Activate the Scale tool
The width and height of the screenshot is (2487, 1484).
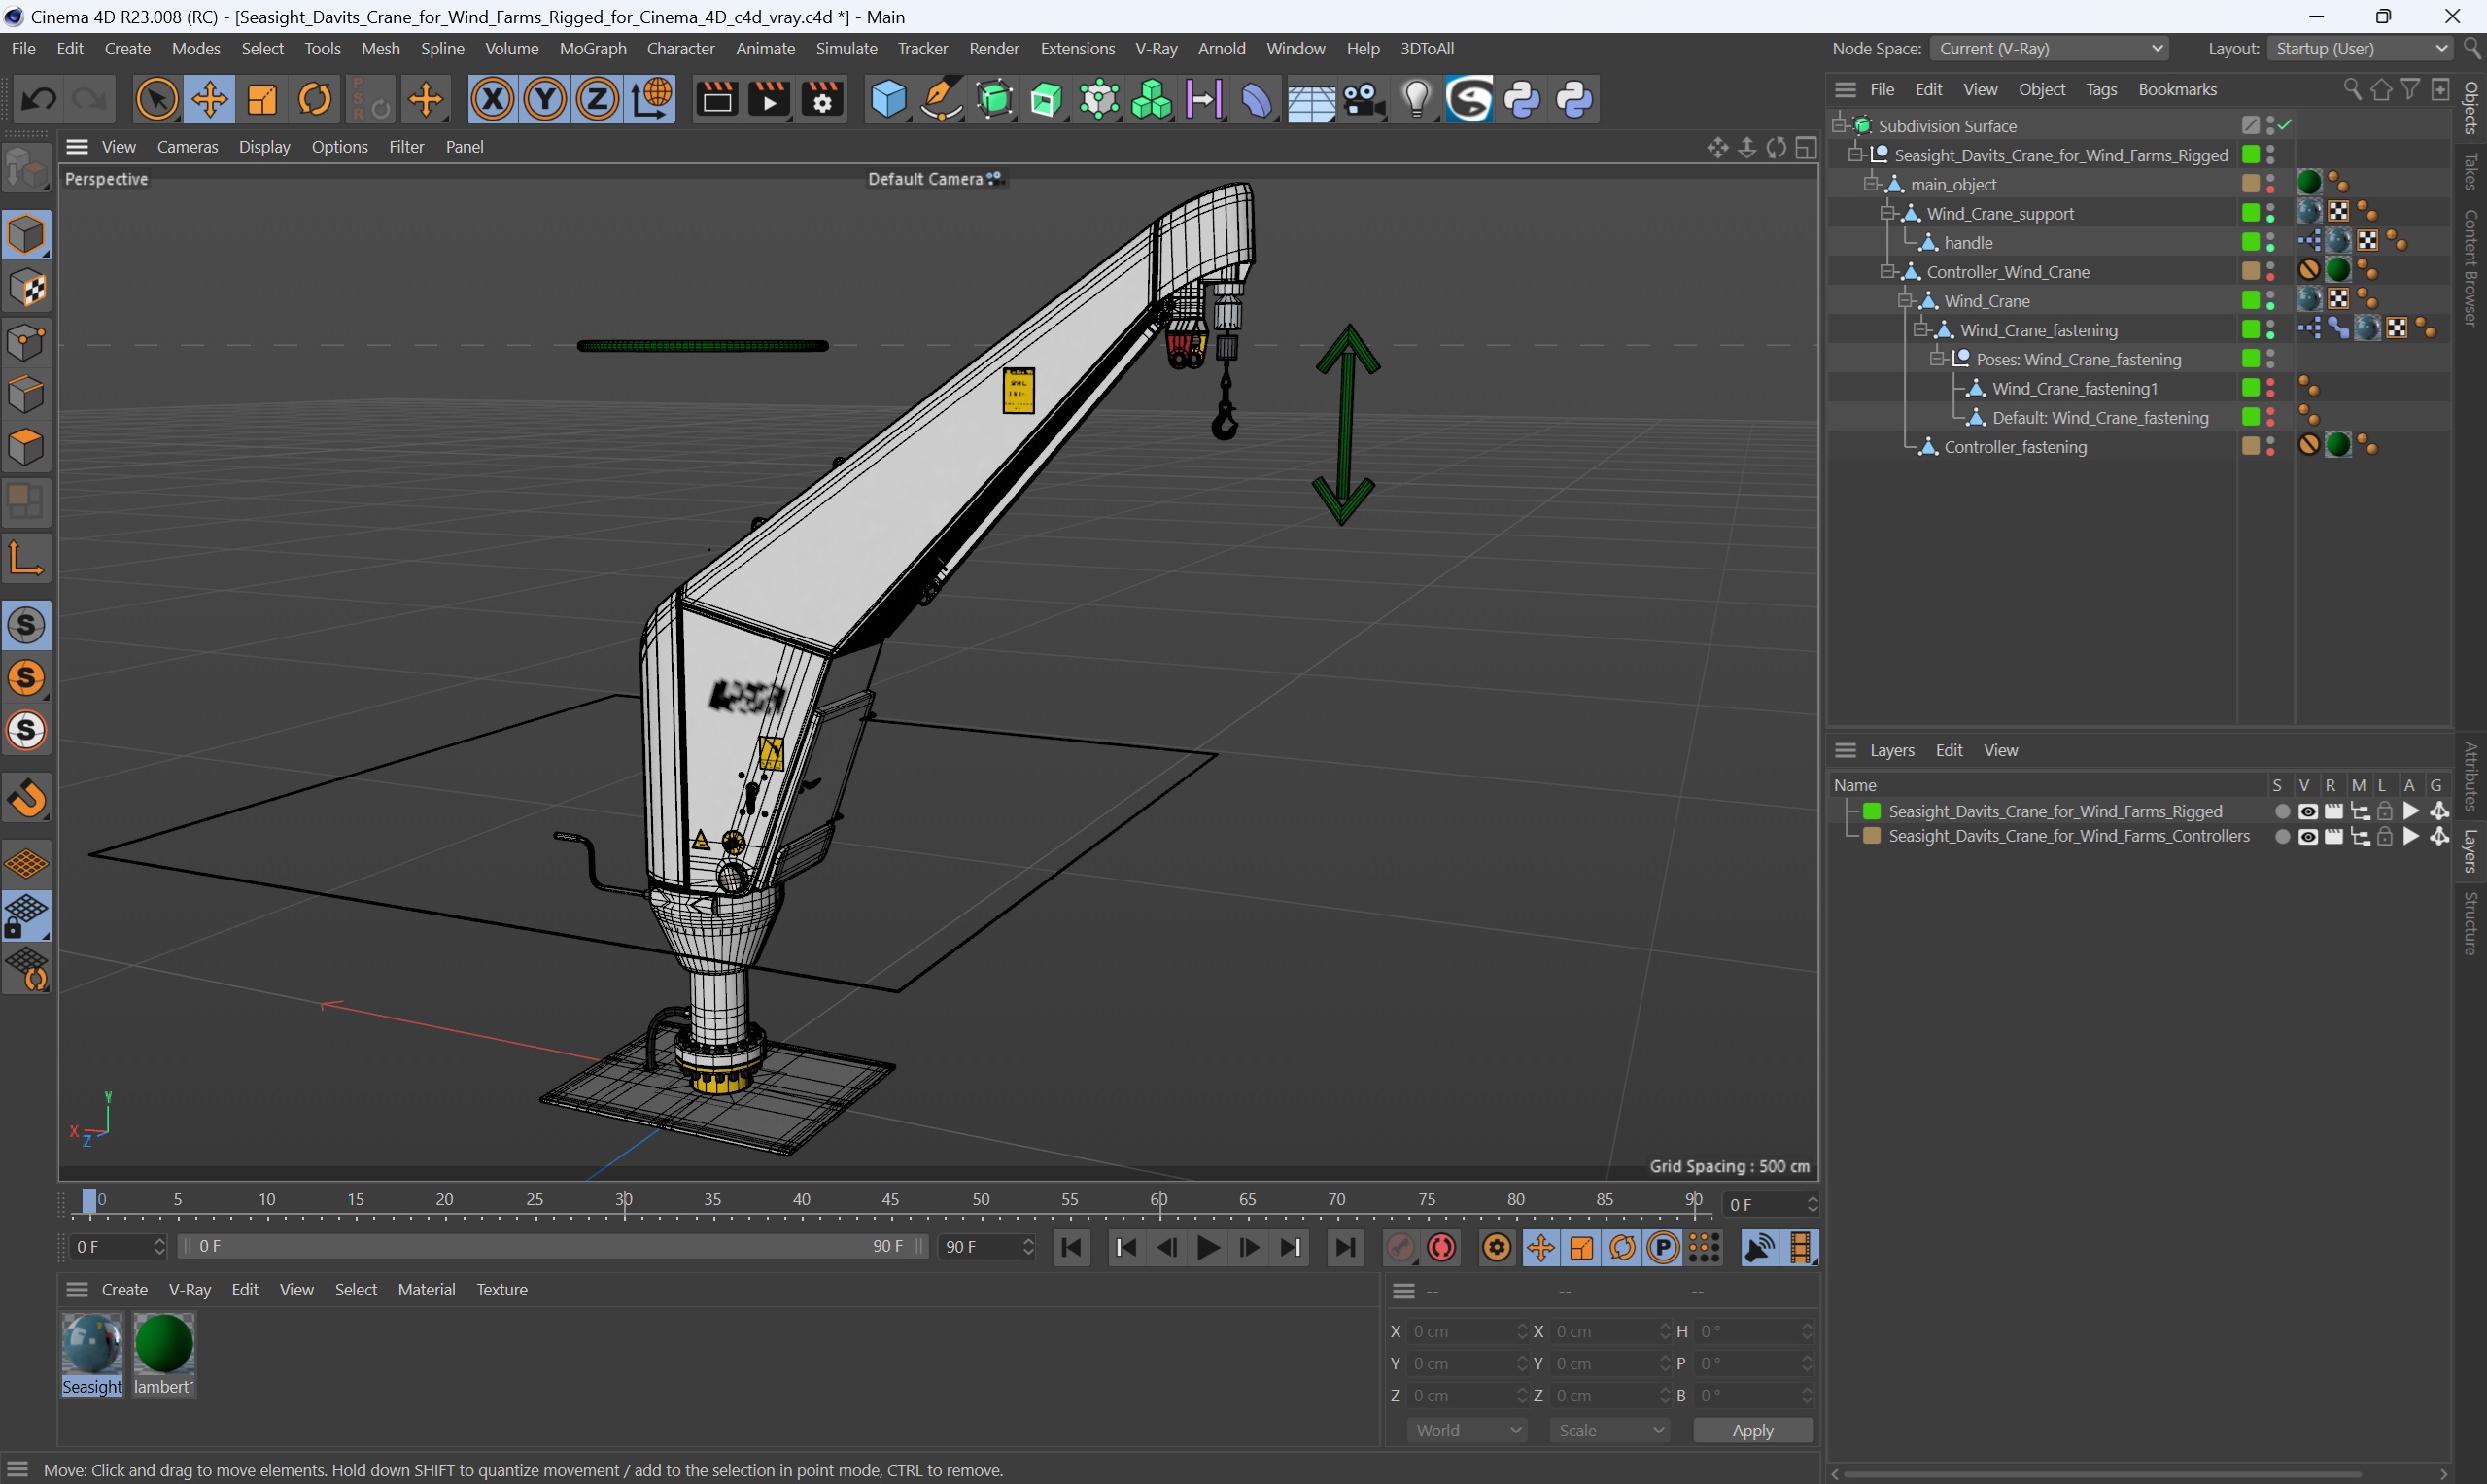coord(262,99)
